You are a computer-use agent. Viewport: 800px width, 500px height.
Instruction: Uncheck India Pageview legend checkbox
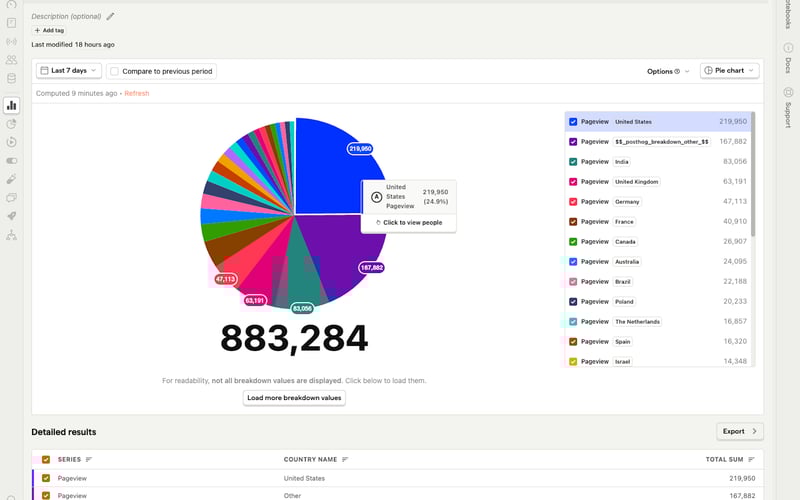[573, 162]
